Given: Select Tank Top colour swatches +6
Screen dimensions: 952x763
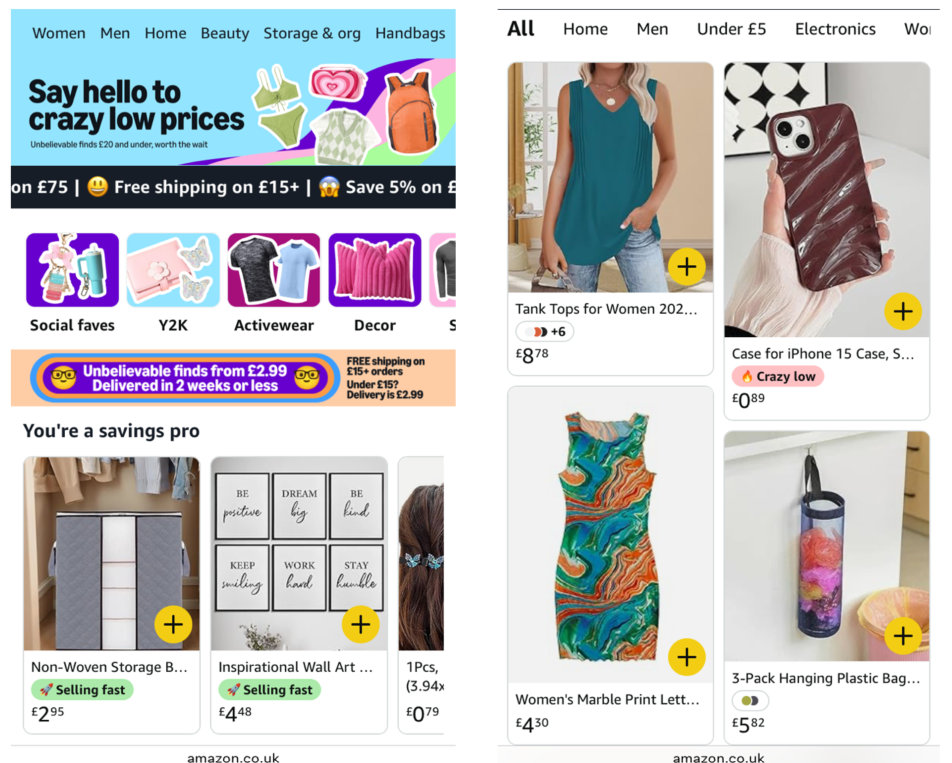Looking at the screenshot, I should [545, 331].
